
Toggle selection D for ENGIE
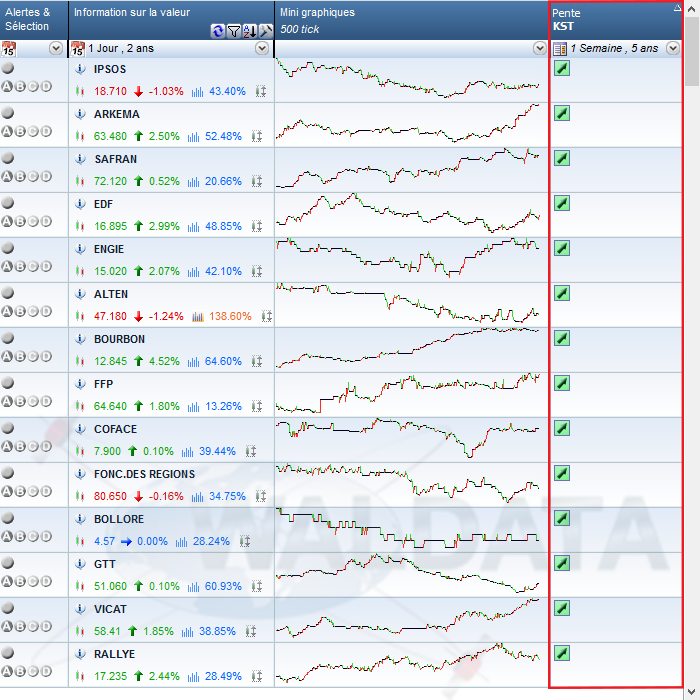(46, 266)
